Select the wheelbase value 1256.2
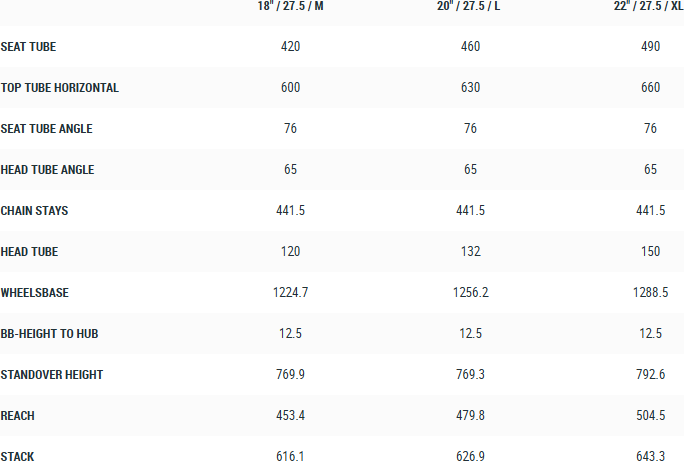This screenshot has width=684, height=461. [x=470, y=293]
